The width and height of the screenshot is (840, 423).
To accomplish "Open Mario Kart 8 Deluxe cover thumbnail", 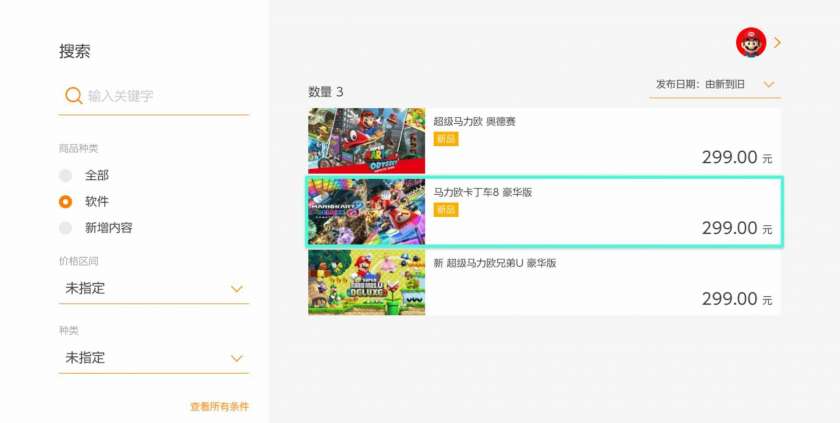I will click(x=366, y=212).
